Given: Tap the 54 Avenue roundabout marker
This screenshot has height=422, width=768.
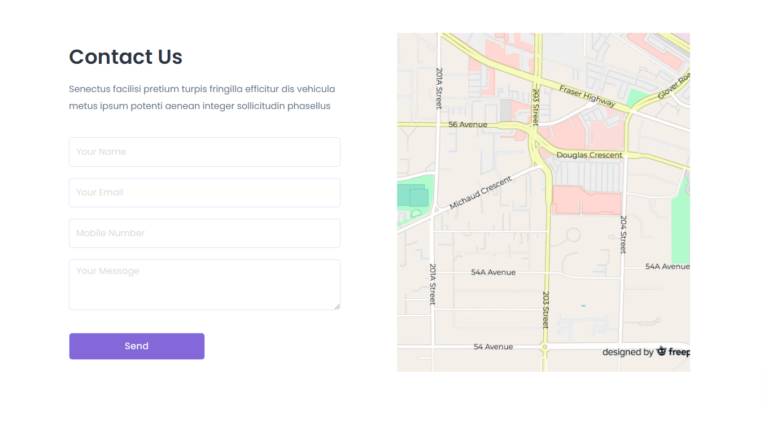Looking at the screenshot, I should point(544,347).
